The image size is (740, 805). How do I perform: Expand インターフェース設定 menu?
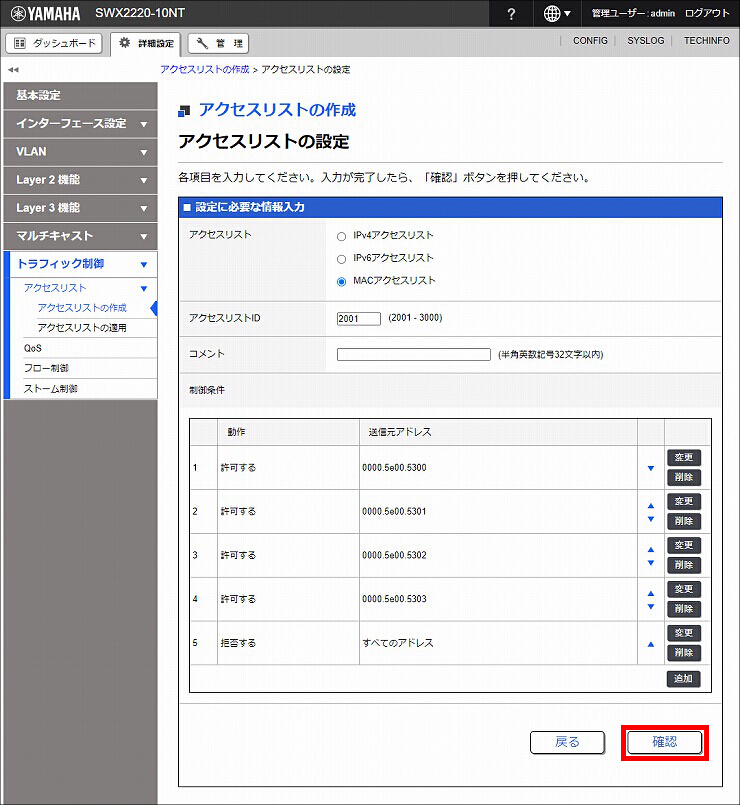click(80, 124)
